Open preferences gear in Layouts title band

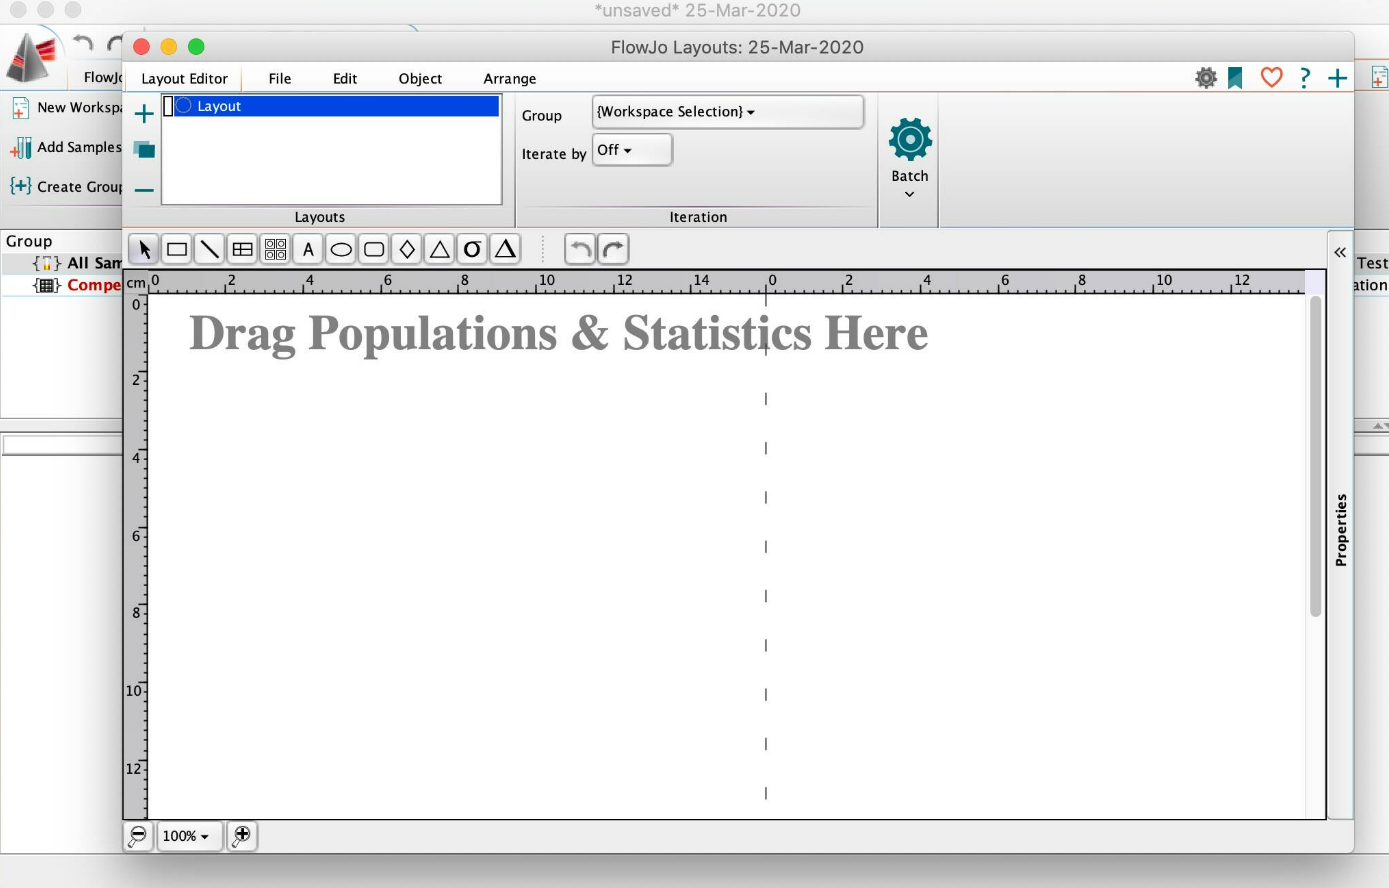(1207, 78)
